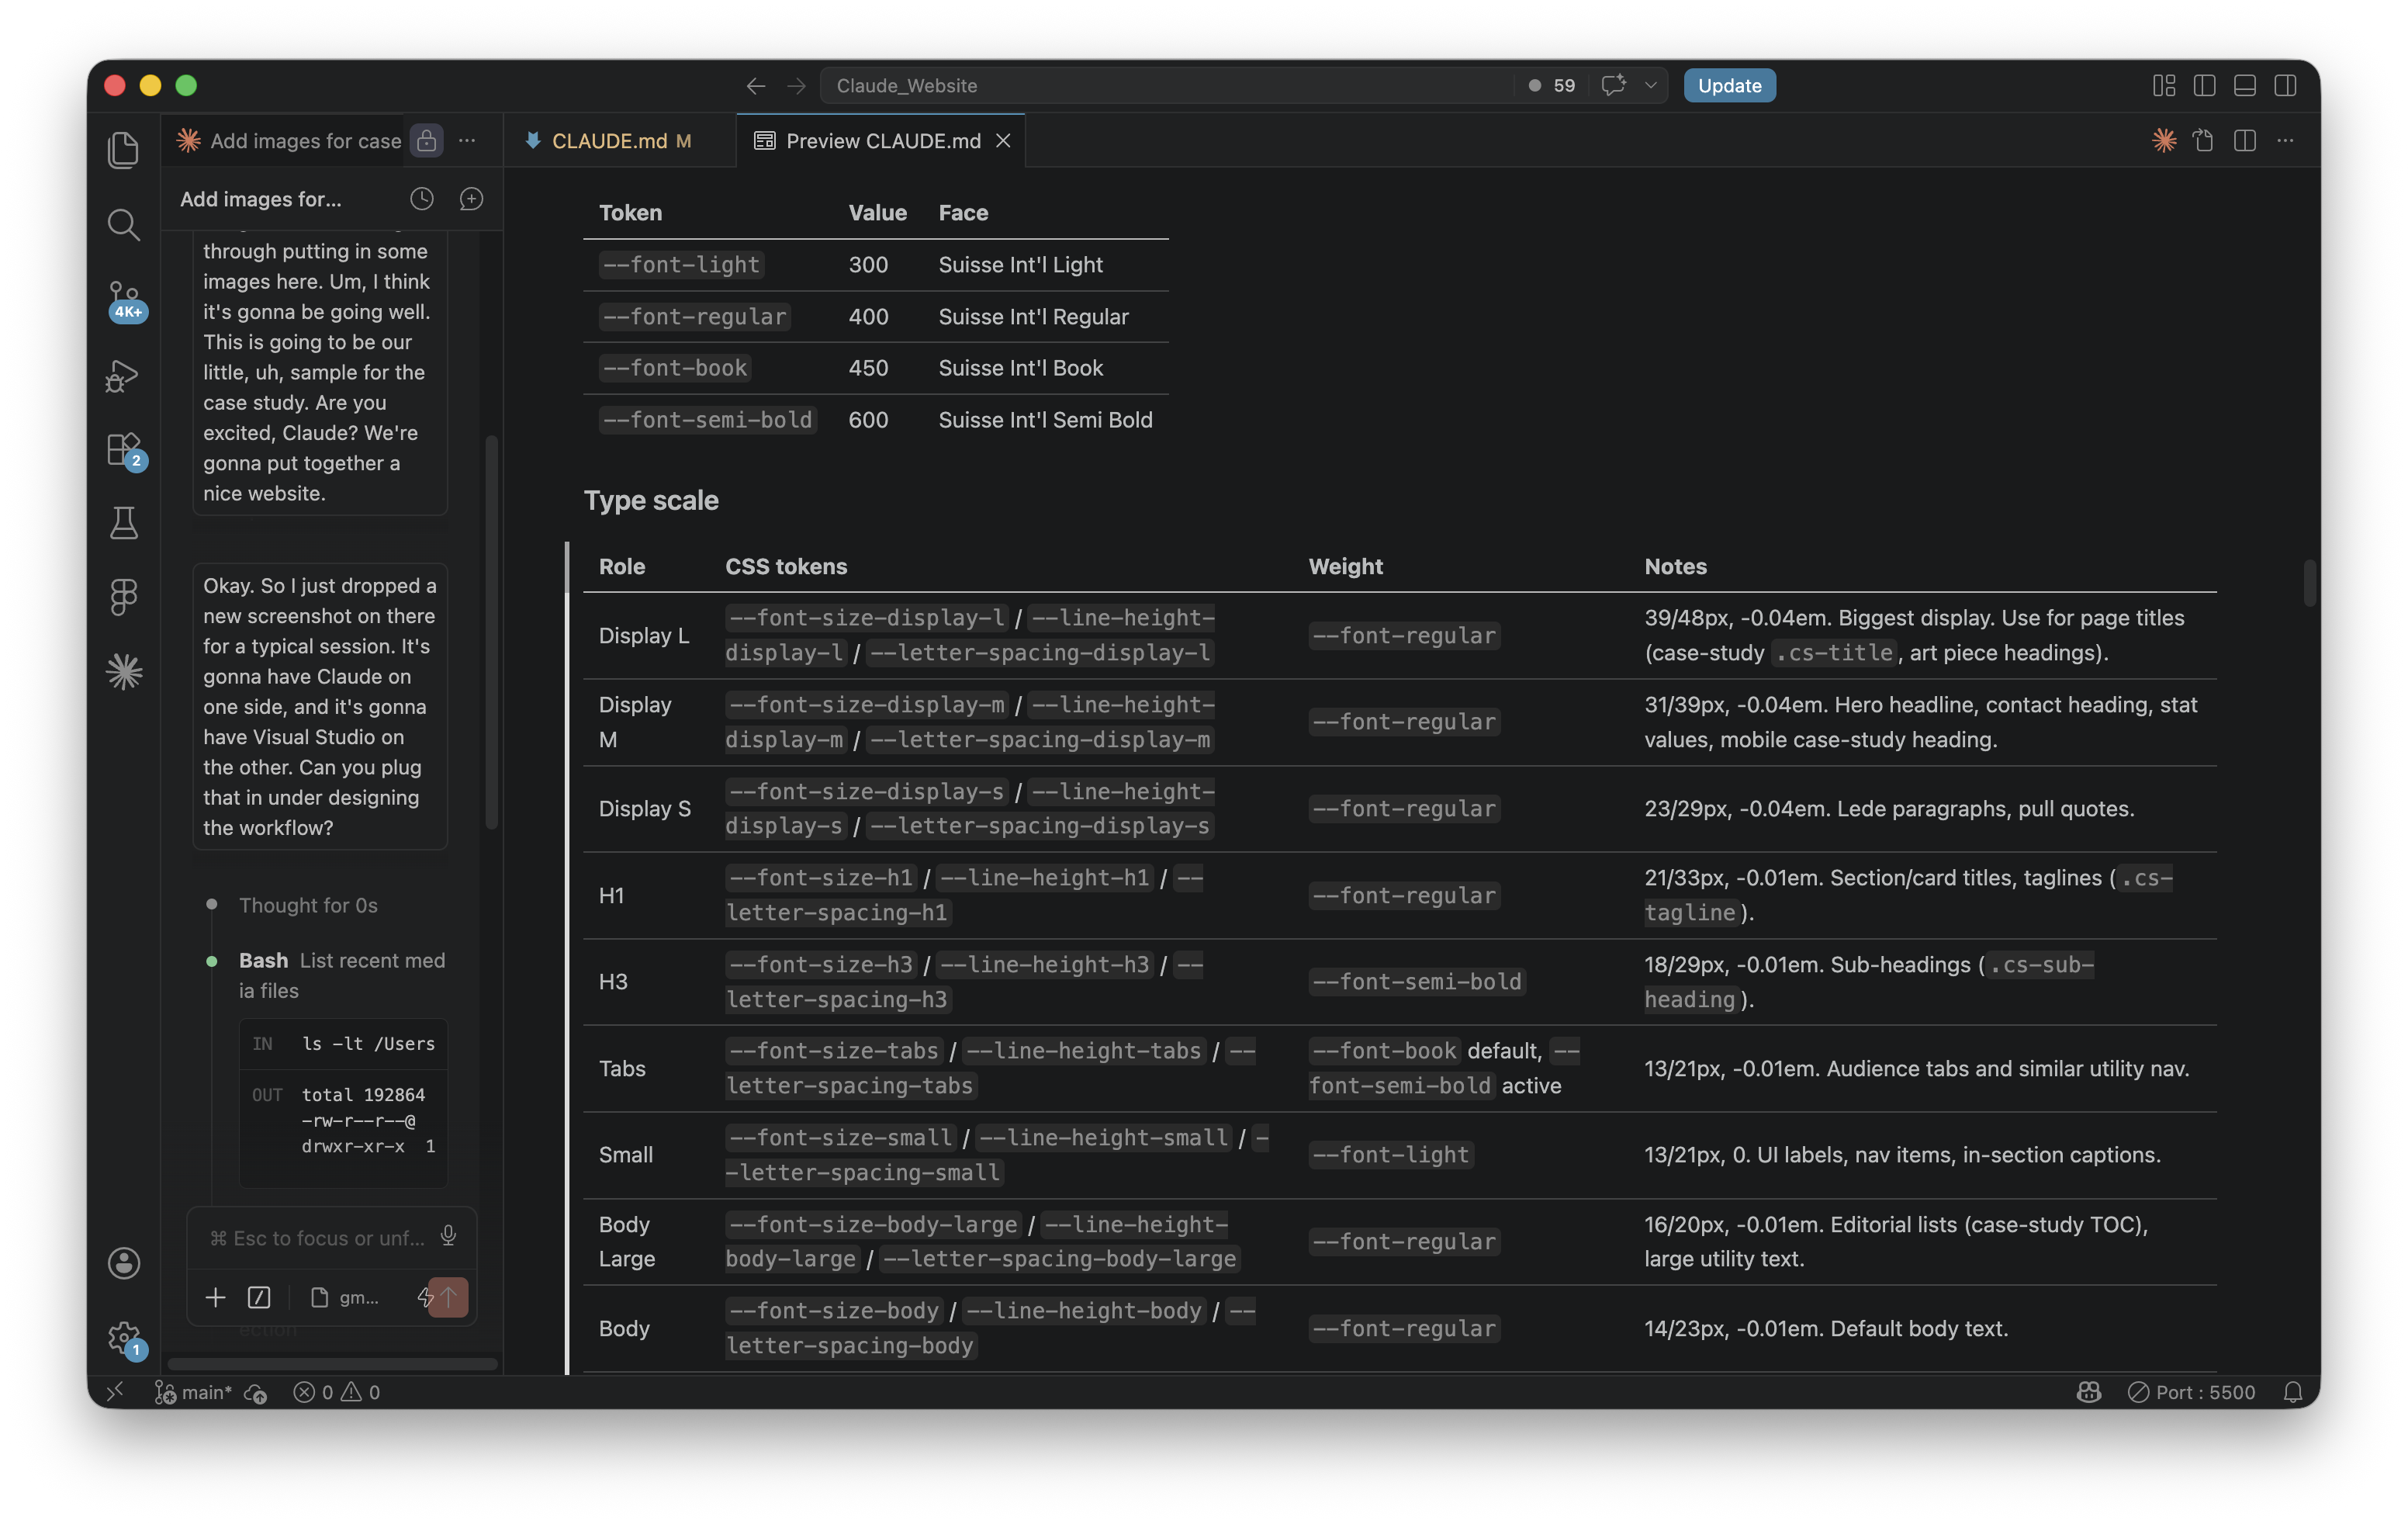Send the message with up arrow
The height and width of the screenshot is (1524, 2408).
click(x=449, y=1297)
